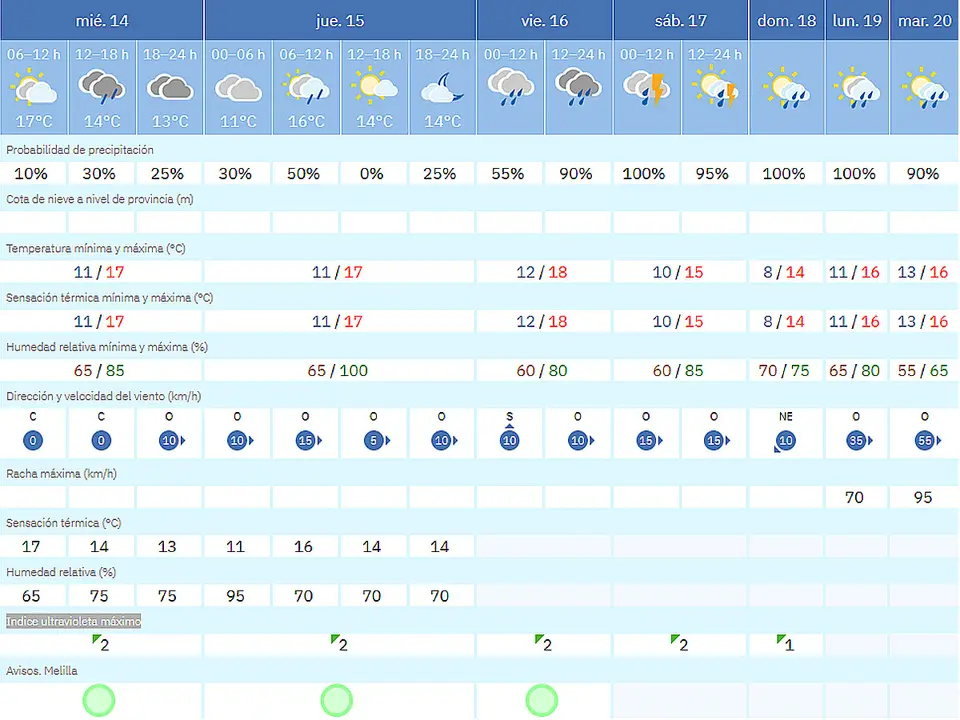
Task: Click the Probabilidad de precipitación row label
Action: coord(80,150)
